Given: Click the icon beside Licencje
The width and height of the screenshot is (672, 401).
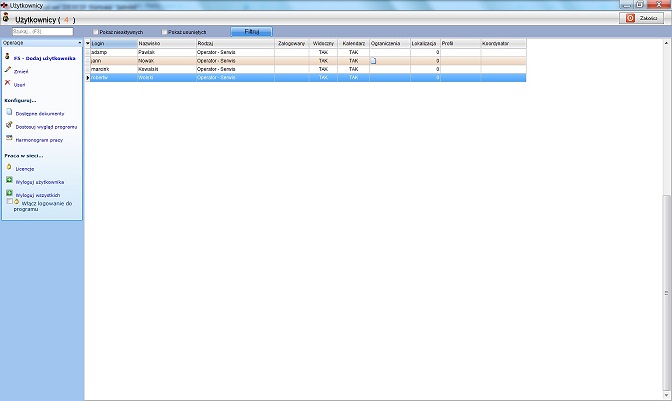Looking at the screenshot, I should click(9, 167).
